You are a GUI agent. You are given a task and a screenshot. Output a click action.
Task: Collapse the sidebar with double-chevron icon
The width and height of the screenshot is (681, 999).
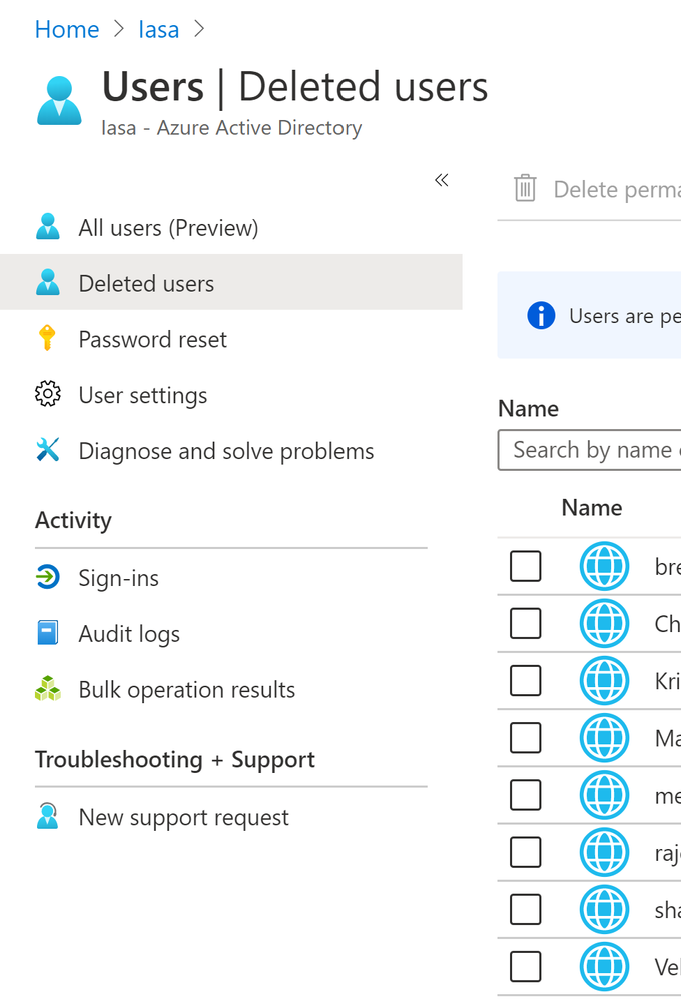click(441, 180)
